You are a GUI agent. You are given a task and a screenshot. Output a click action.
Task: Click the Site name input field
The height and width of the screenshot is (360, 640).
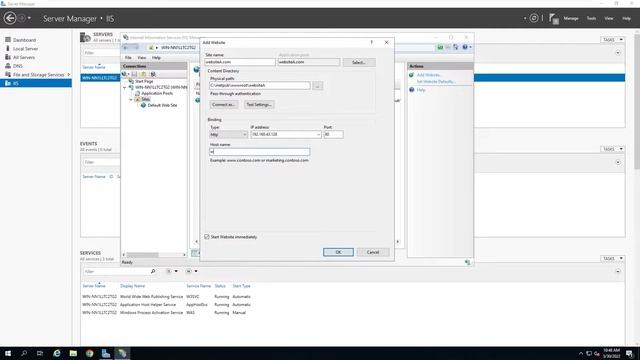click(x=240, y=62)
